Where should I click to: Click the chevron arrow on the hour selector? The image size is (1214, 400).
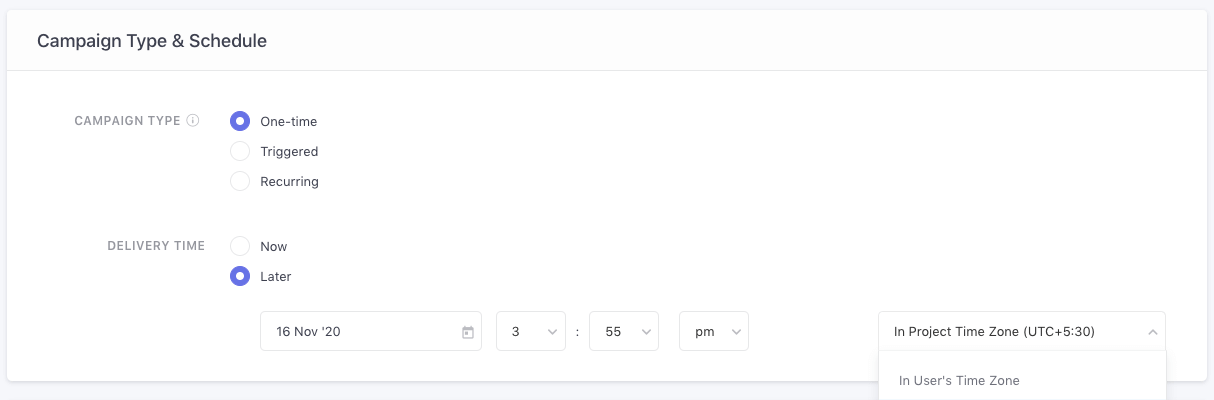tap(552, 332)
